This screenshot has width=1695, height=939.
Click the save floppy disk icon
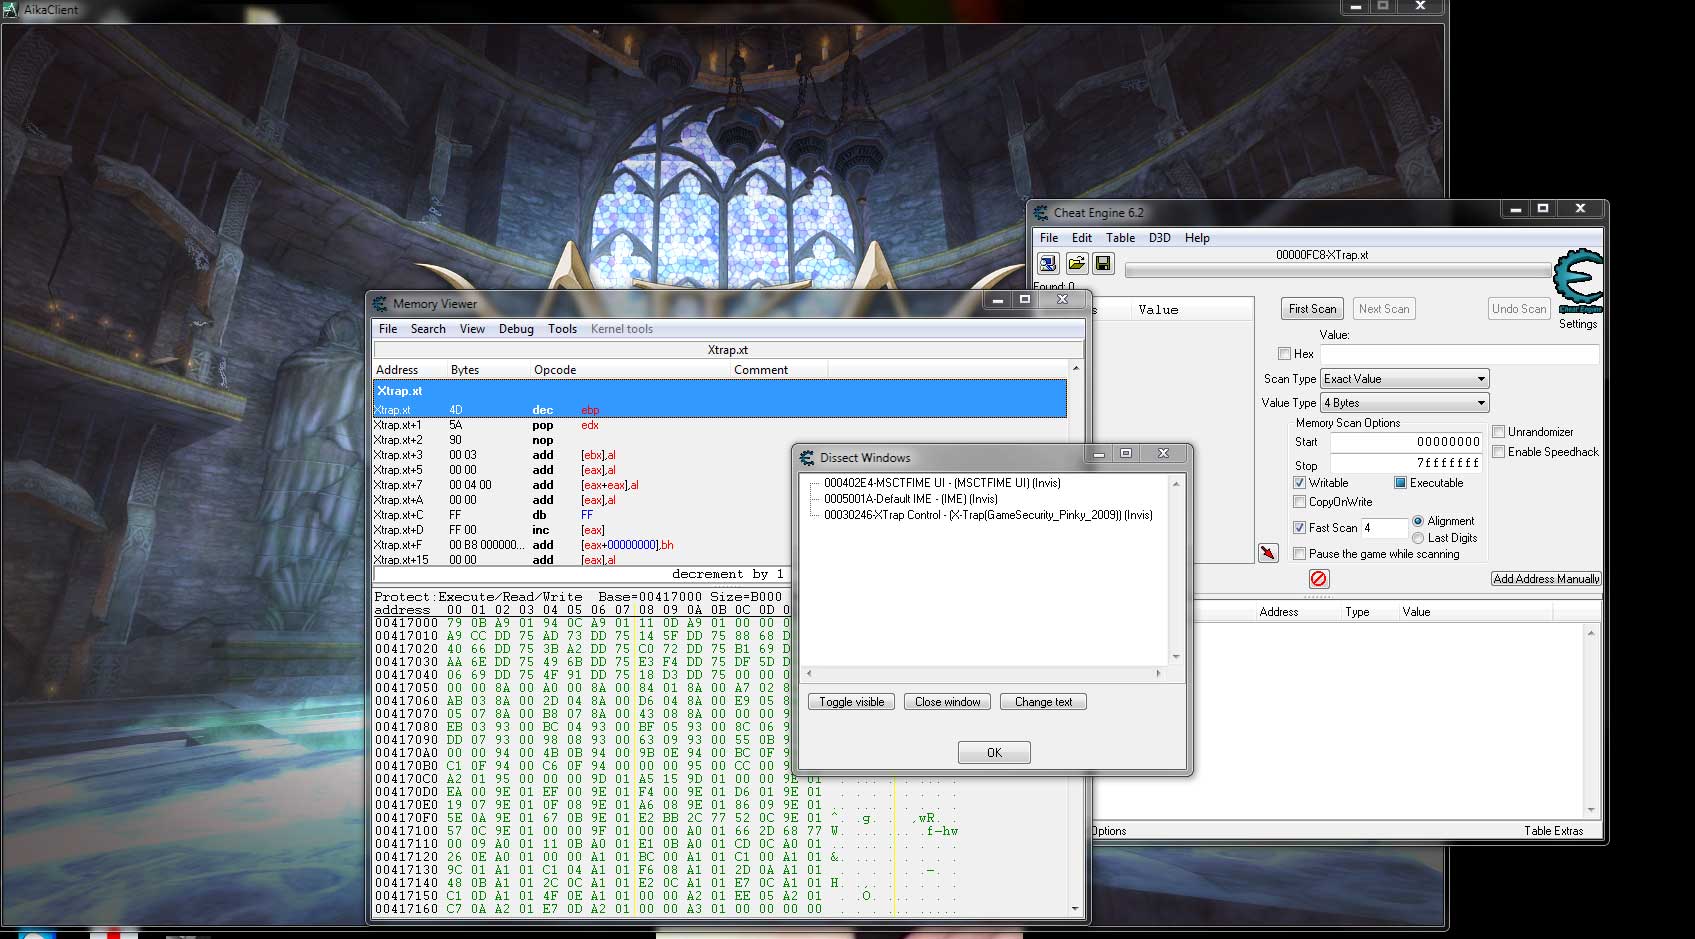pyautogui.click(x=1103, y=263)
